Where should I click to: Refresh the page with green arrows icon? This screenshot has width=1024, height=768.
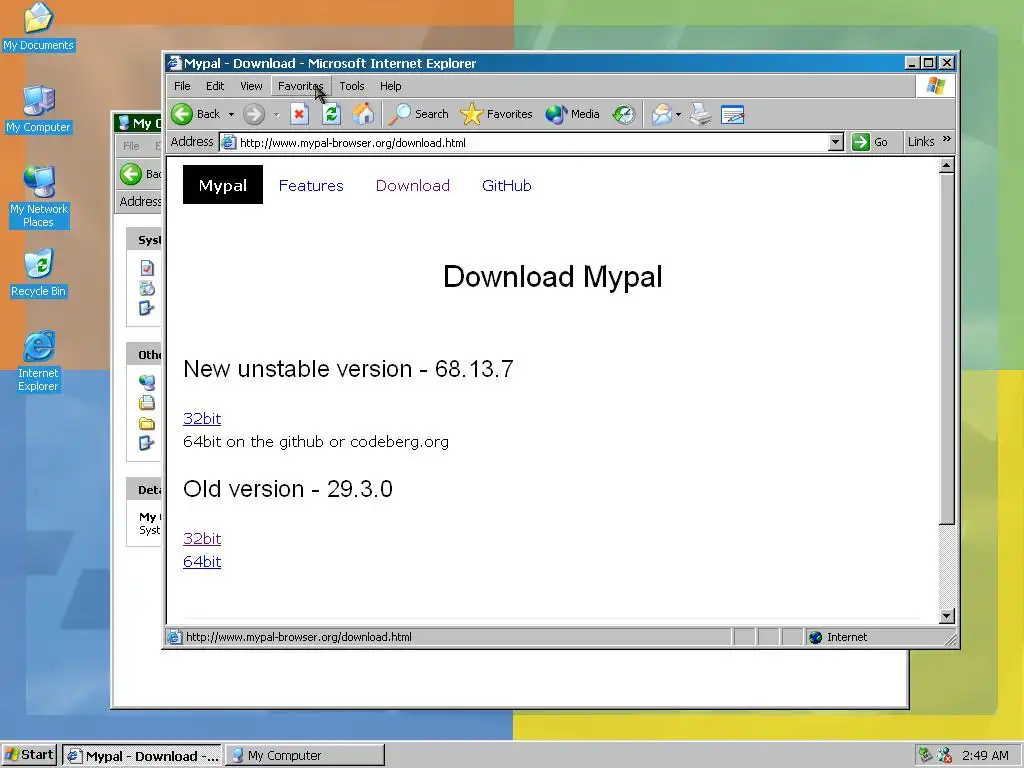click(331, 114)
